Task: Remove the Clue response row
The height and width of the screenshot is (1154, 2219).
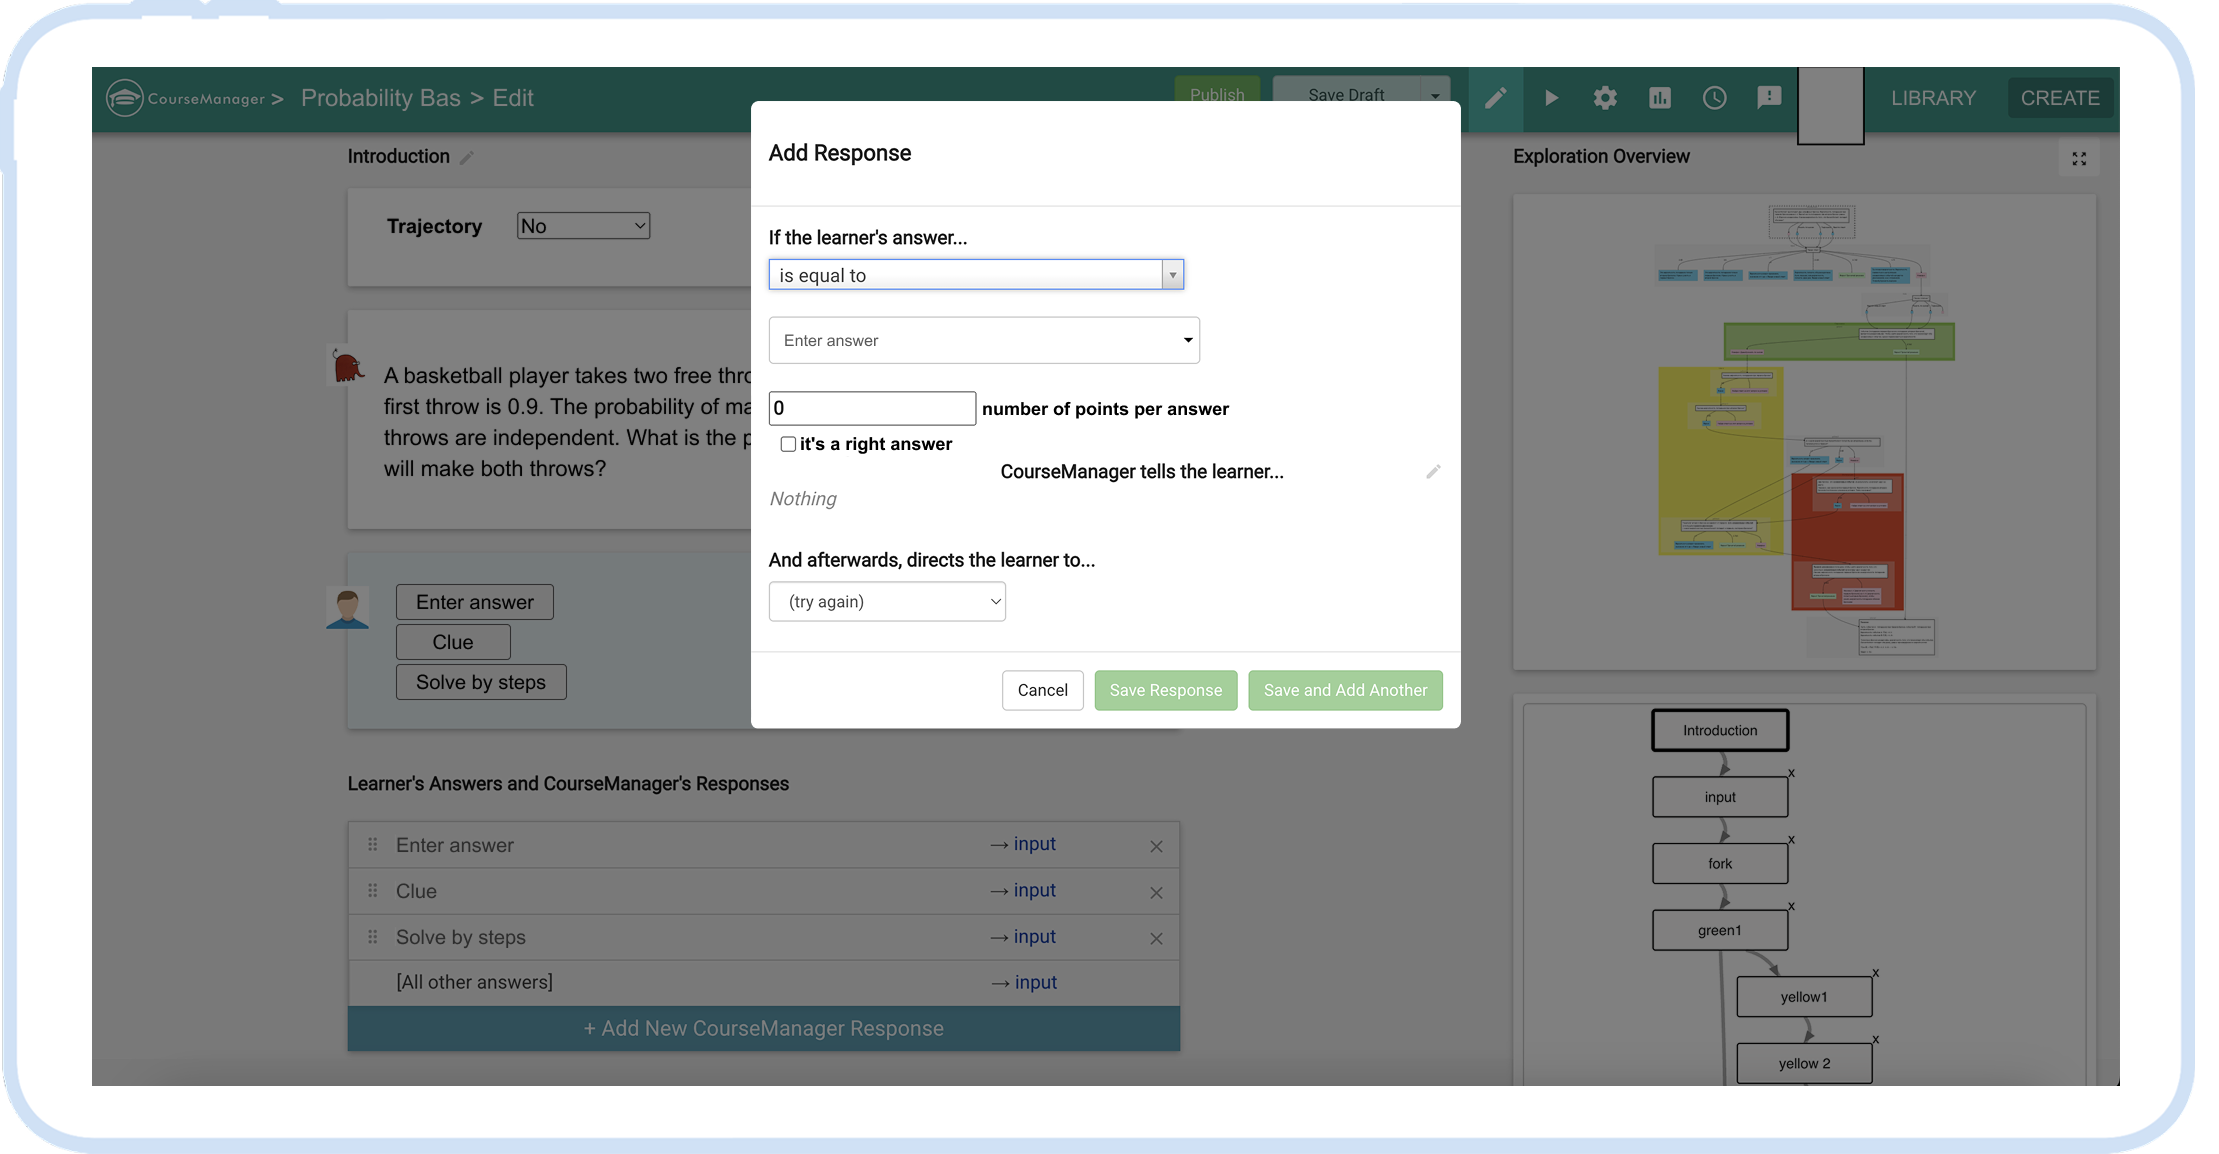Action: (1156, 892)
